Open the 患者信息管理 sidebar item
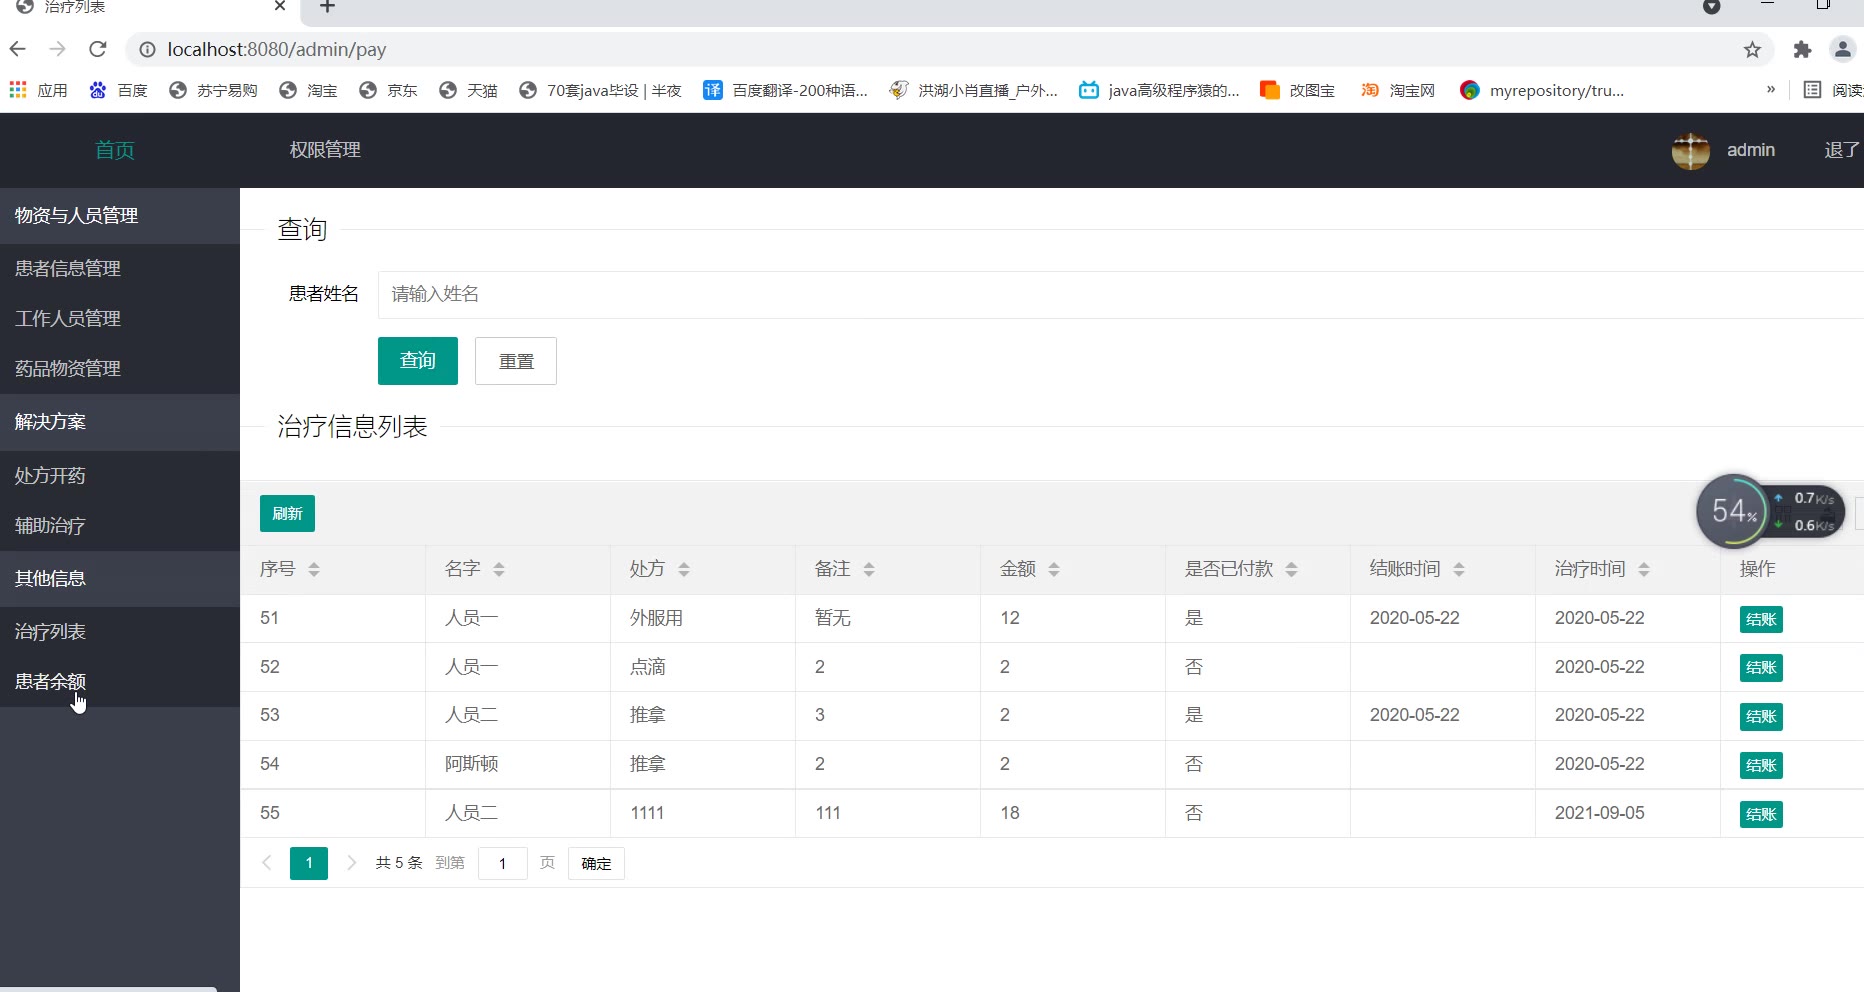1864x992 pixels. click(120, 268)
